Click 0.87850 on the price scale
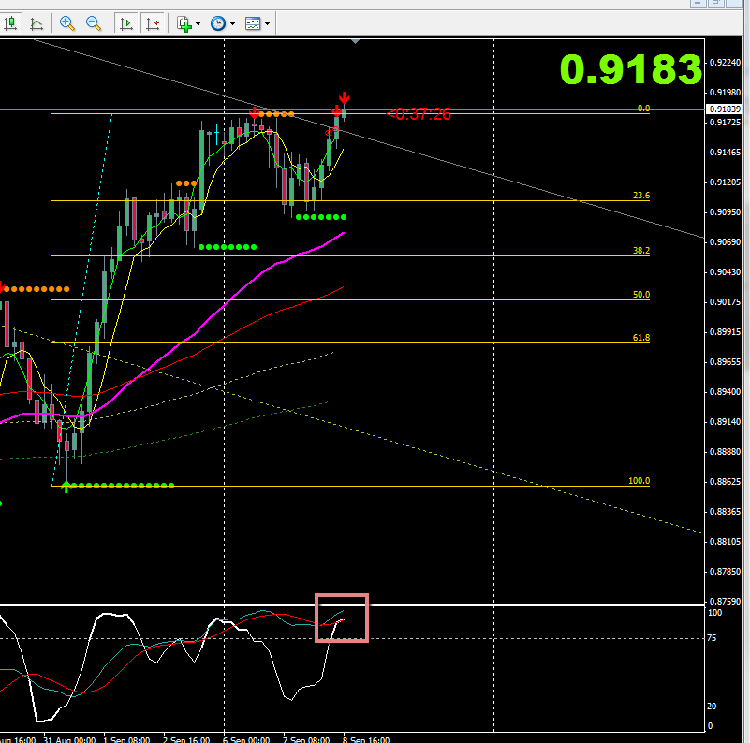The image size is (750, 743). click(725, 572)
